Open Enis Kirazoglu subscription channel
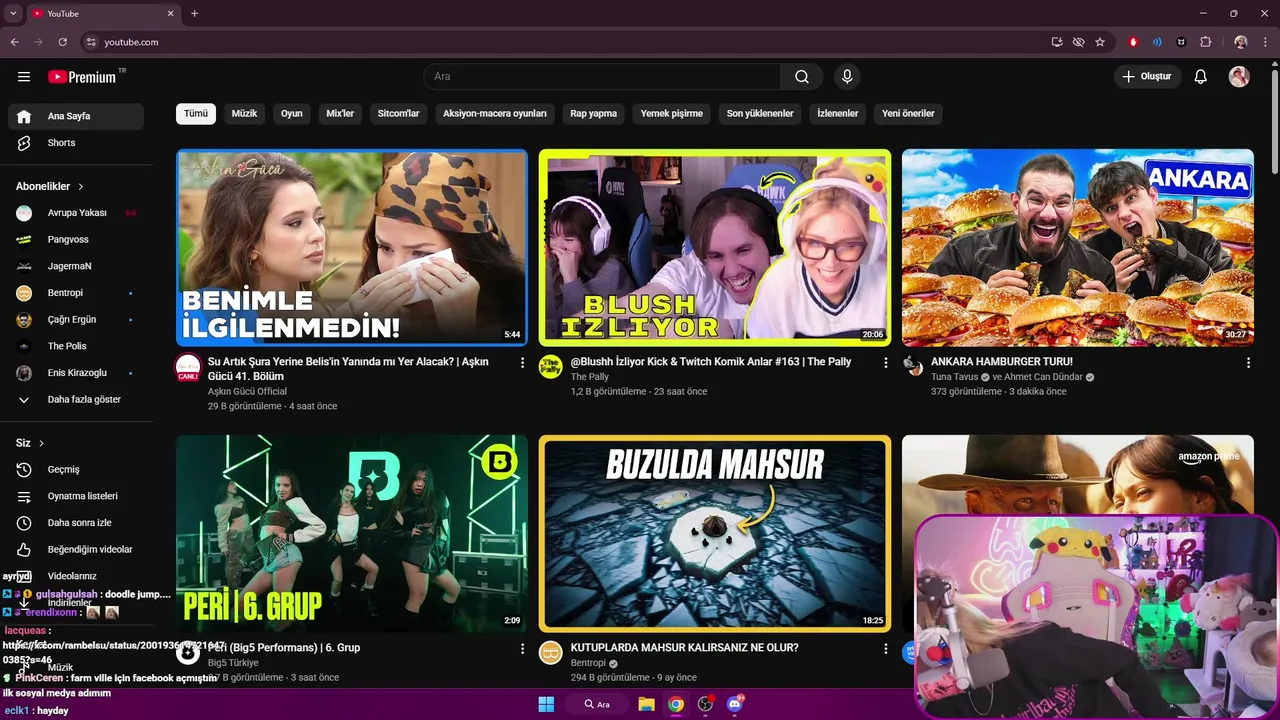 [76, 373]
